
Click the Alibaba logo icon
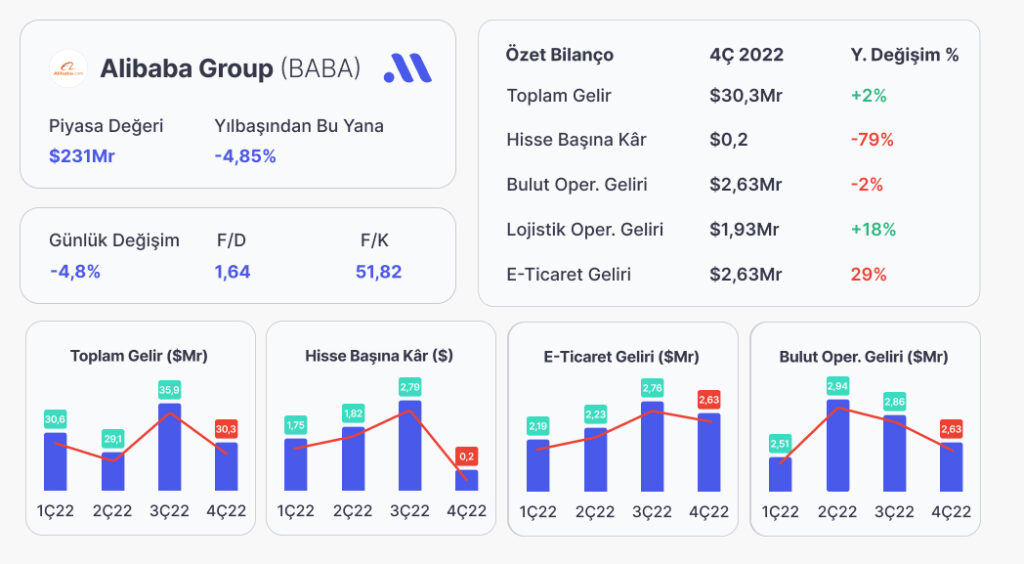pyautogui.click(x=68, y=69)
